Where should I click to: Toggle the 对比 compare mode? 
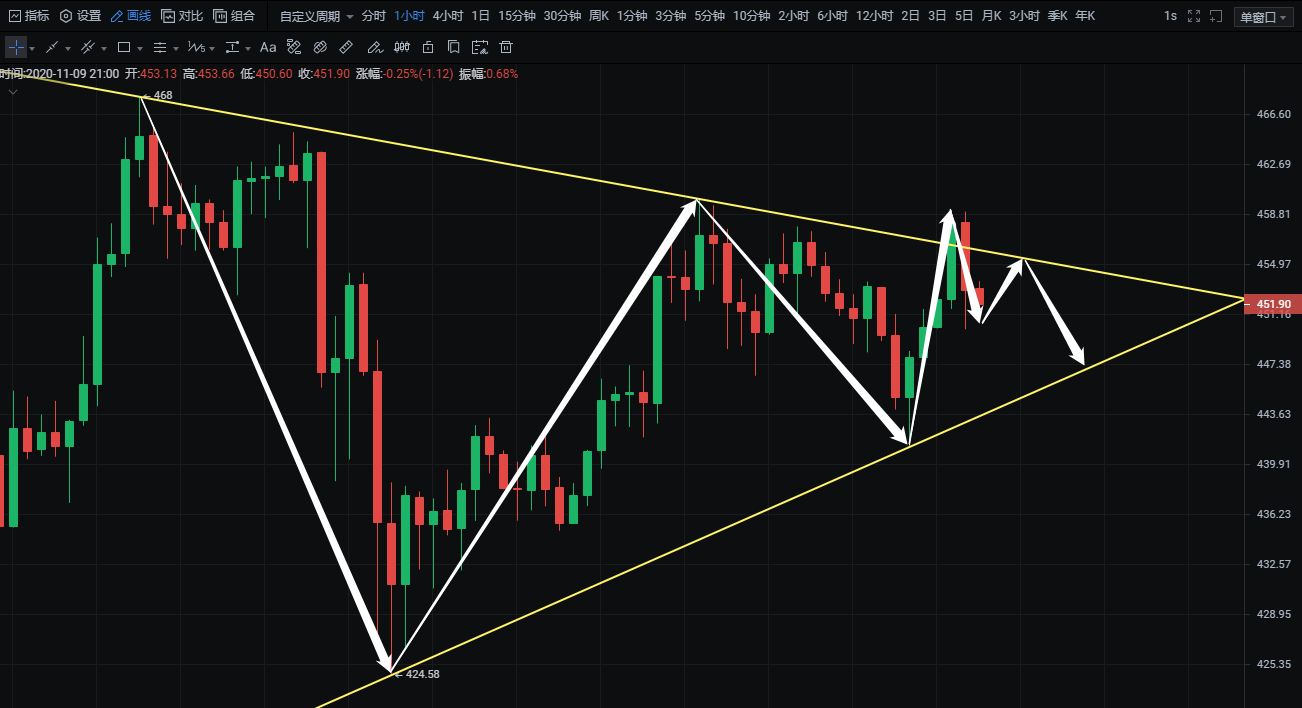pyautogui.click(x=182, y=16)
